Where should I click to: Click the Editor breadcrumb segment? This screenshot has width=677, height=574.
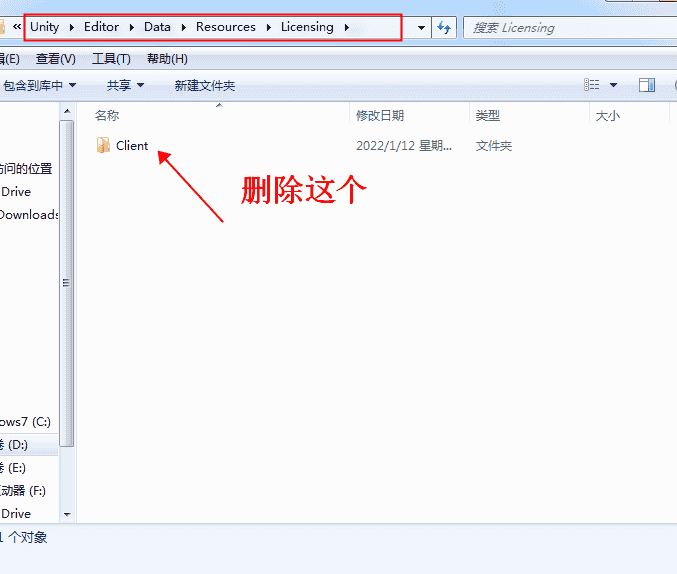pos(101,27)
